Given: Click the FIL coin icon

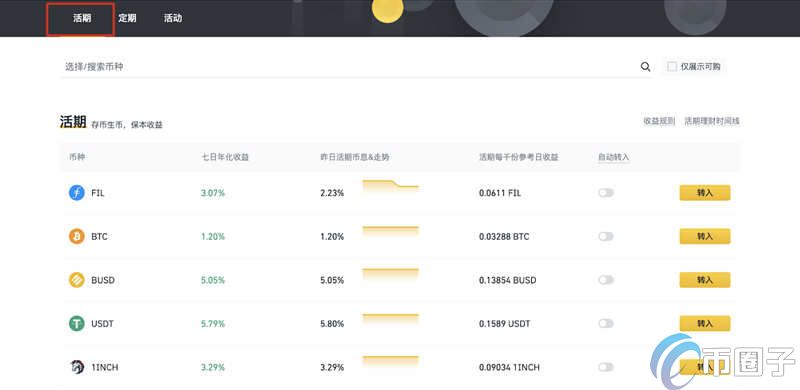Looking at the screenshot, I should (77, 193).
